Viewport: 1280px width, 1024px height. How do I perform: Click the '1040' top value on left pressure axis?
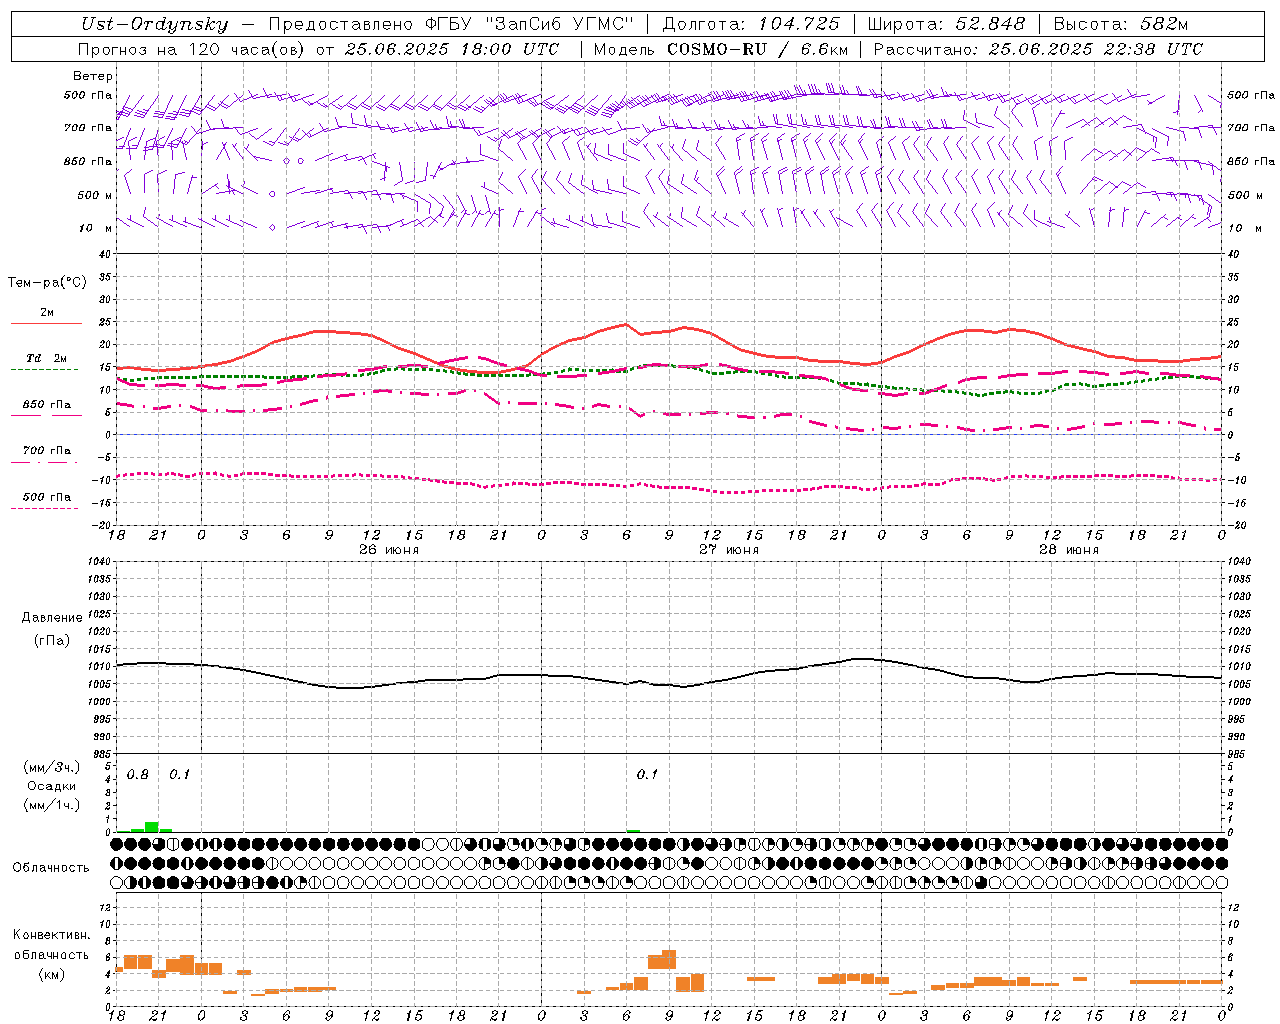pos(97,562)
